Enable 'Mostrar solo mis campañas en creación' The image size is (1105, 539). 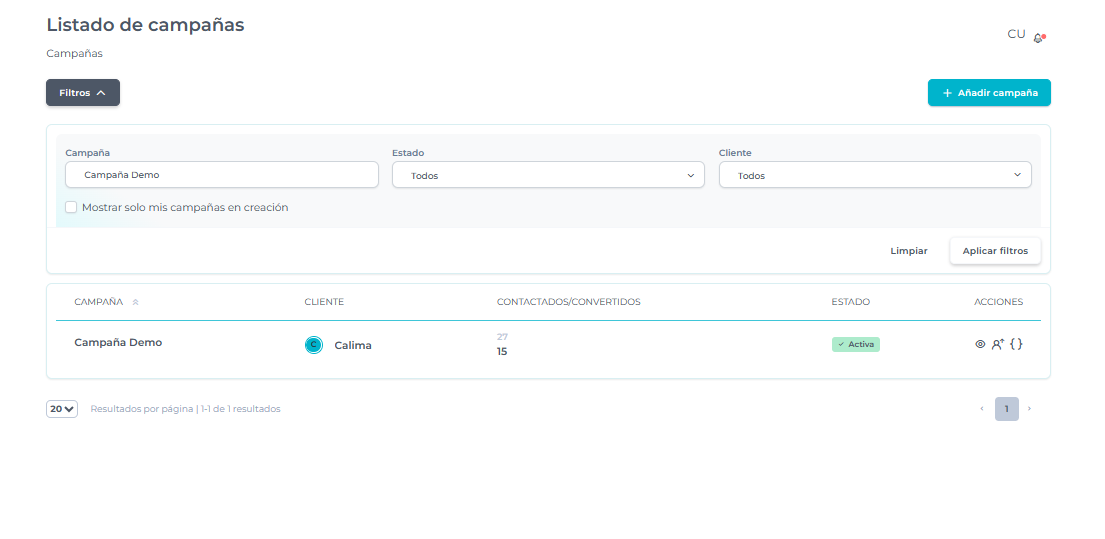click(71, 207)
